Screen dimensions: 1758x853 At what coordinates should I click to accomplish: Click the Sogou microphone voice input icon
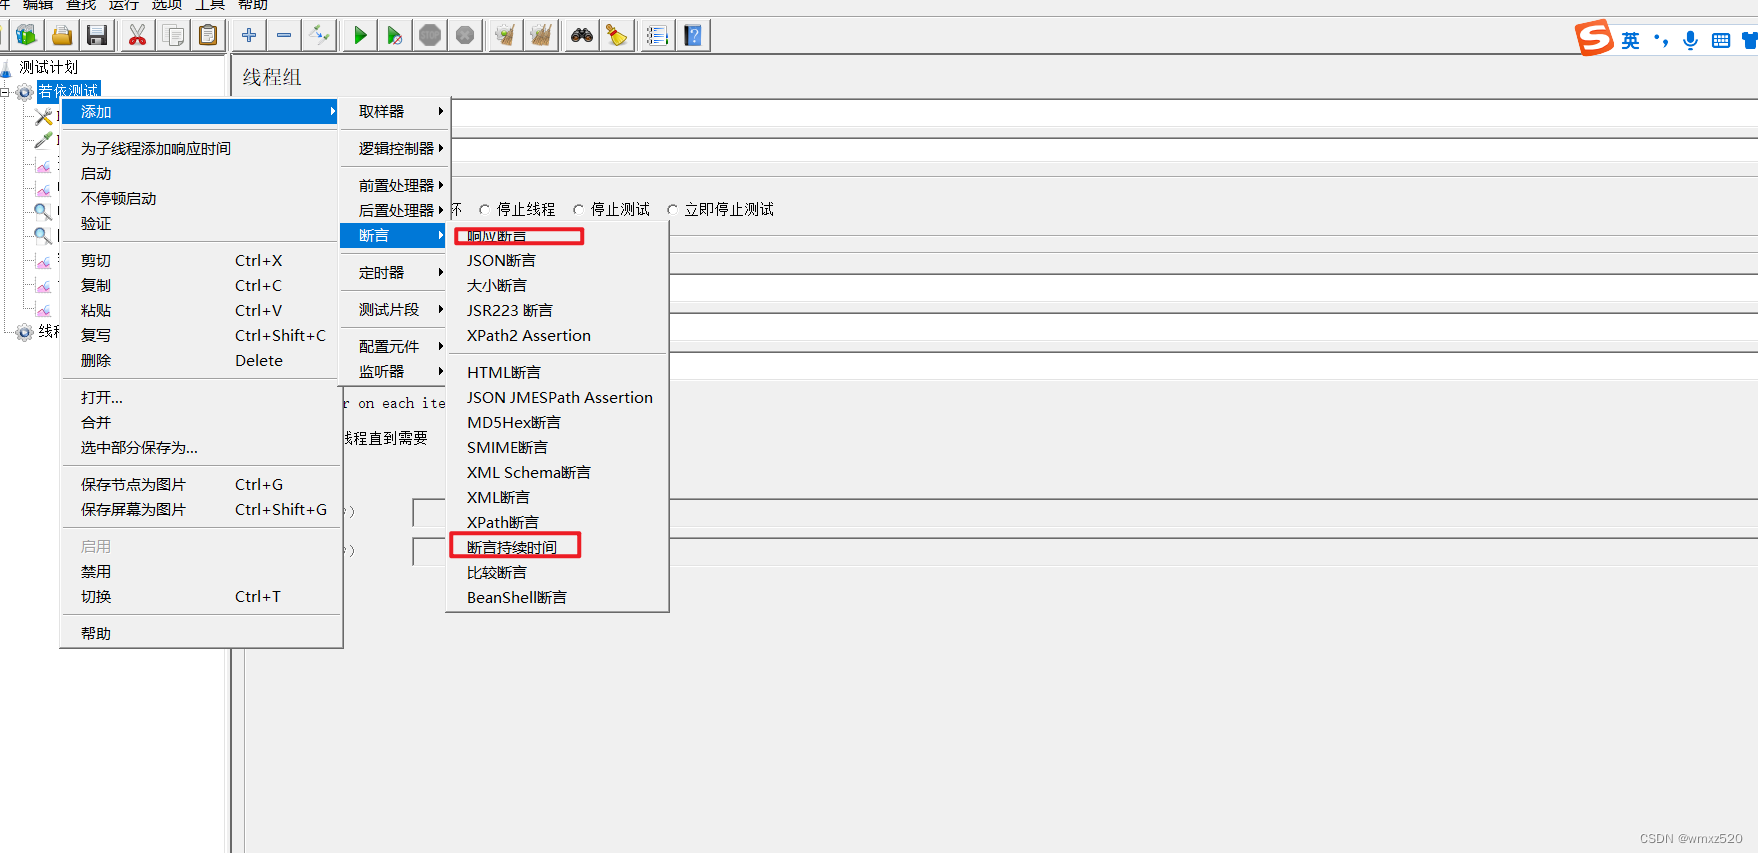coord(1690,40)
